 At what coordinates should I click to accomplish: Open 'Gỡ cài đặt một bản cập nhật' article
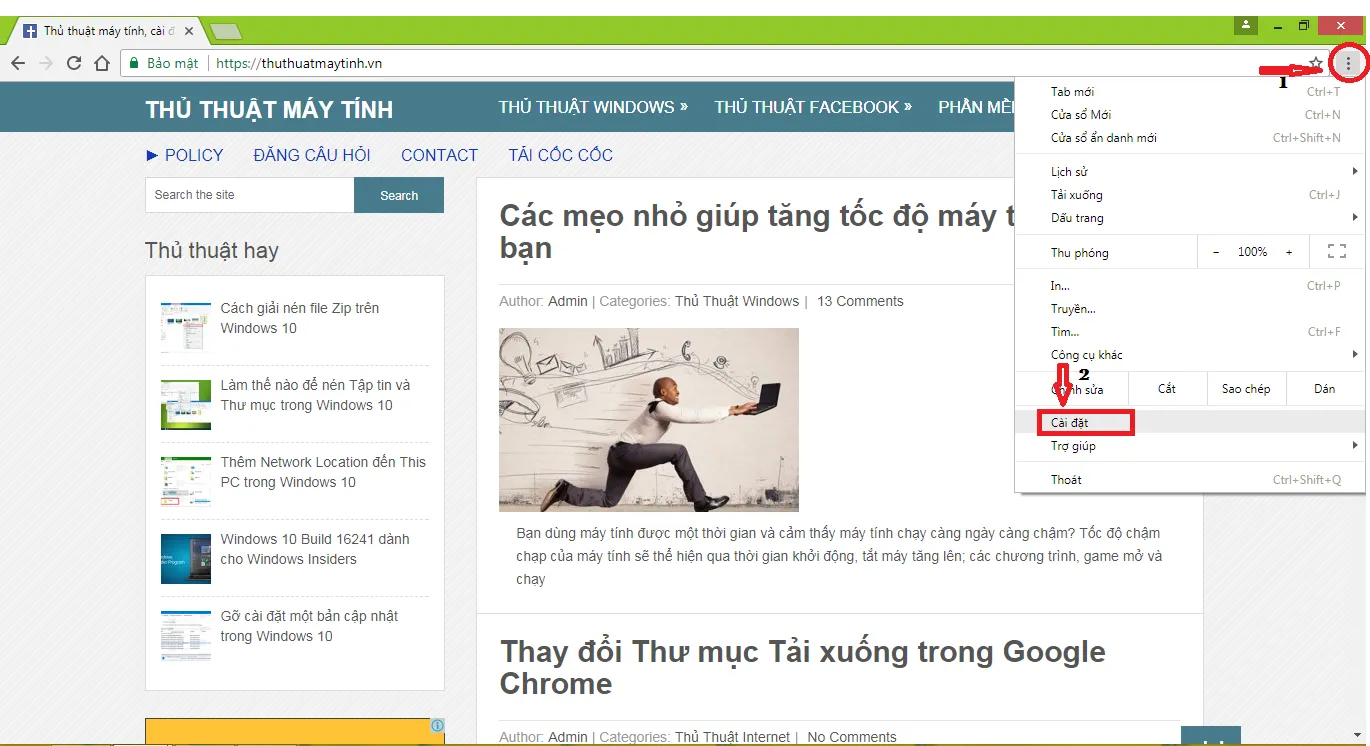click(x=309, y=626)
